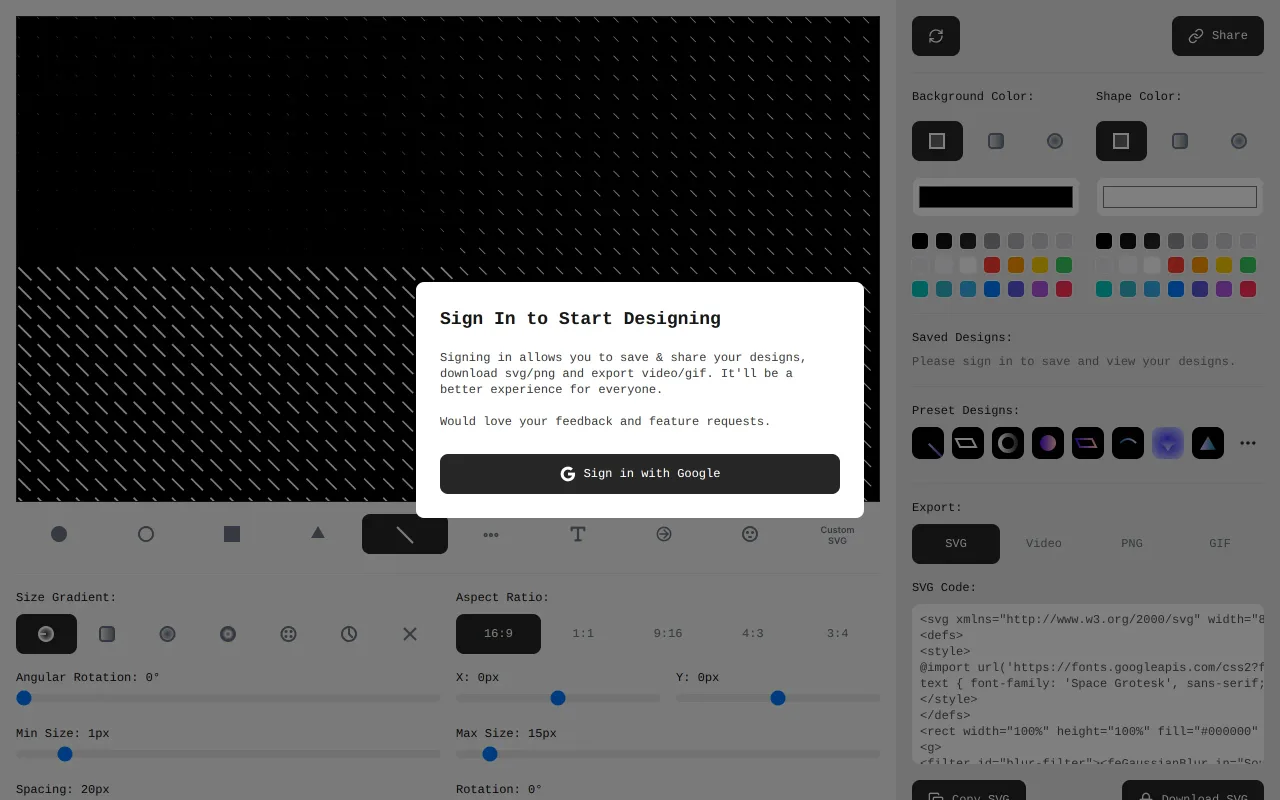Image resolution: width=1280 pixels, height=800 pixels.
Task: Select the emoji face shape tool
Action: [750, 534]
